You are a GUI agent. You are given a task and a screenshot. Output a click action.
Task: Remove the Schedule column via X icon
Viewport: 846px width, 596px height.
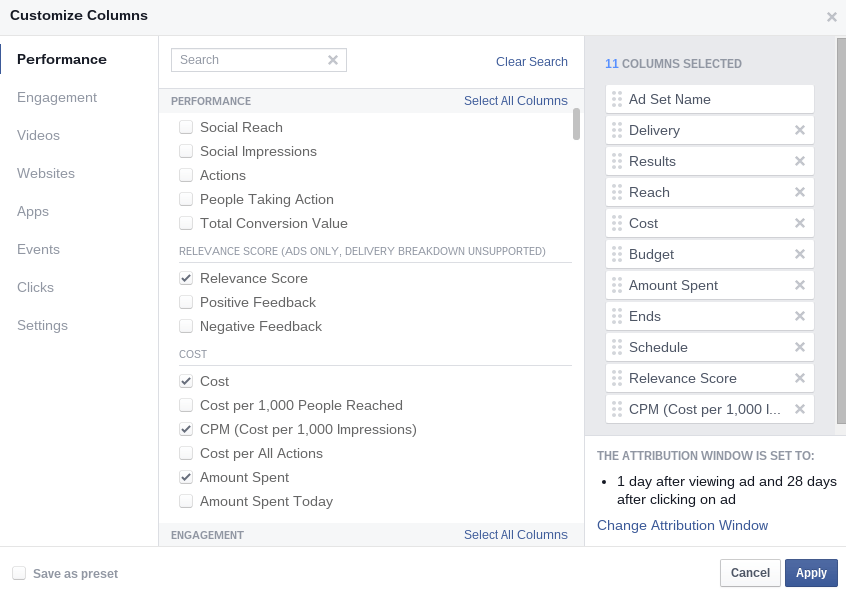[x=799, y=347]
